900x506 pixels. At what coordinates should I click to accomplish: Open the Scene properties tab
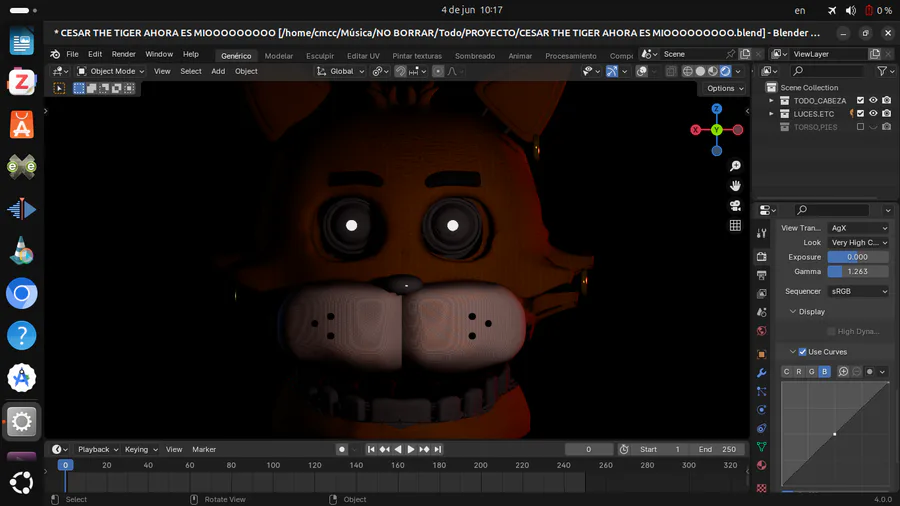(x=762, y=312)
